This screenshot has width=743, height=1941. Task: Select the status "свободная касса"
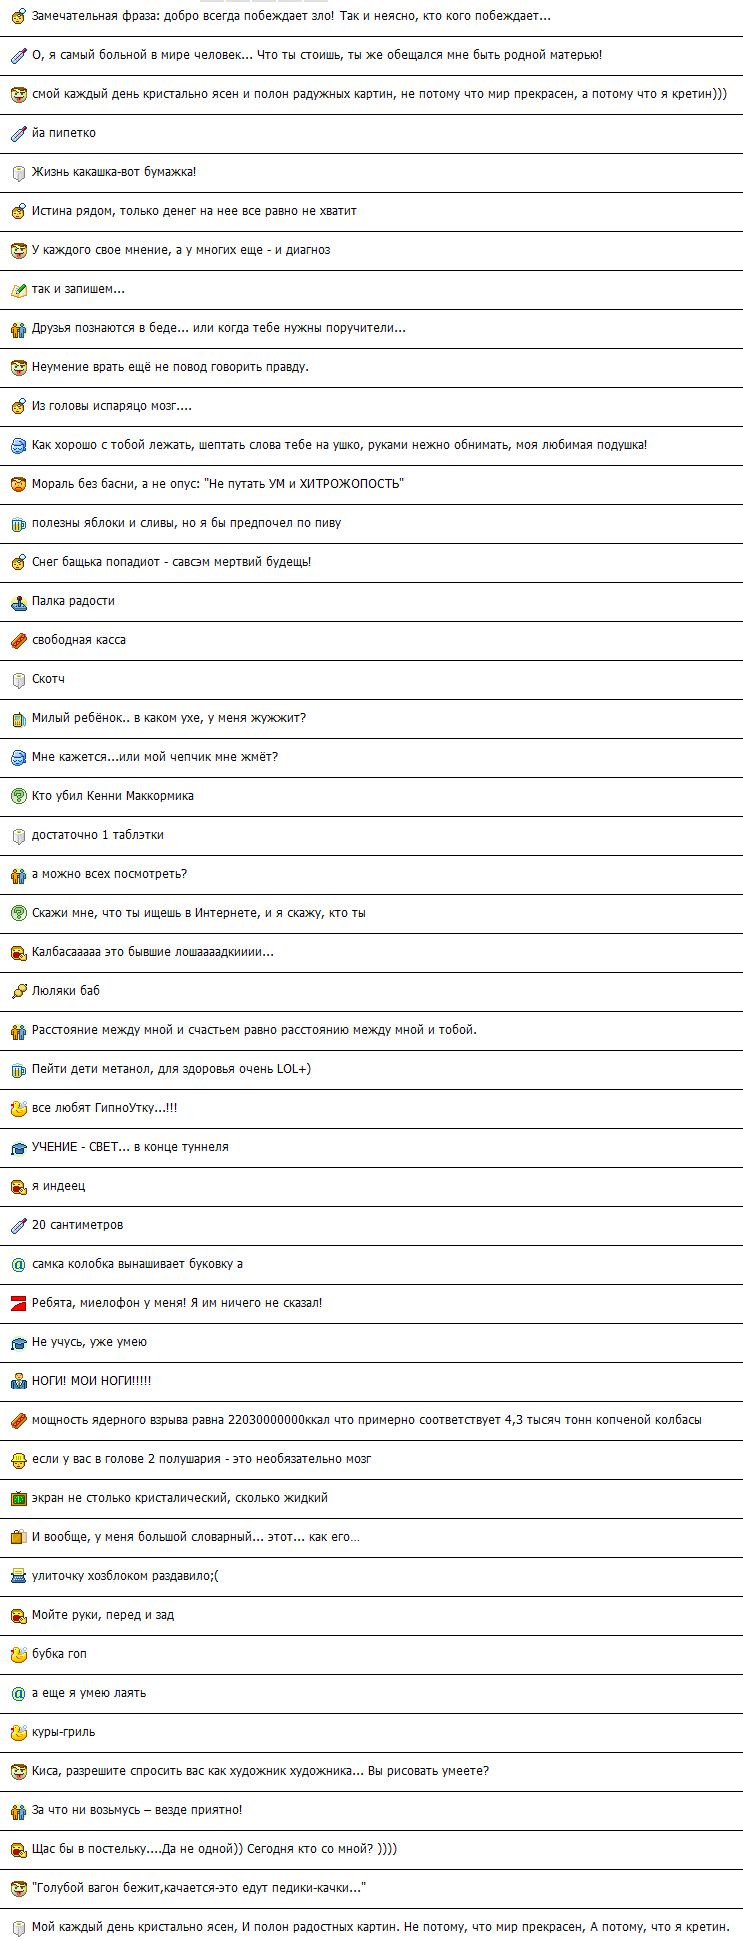[79, 640]
